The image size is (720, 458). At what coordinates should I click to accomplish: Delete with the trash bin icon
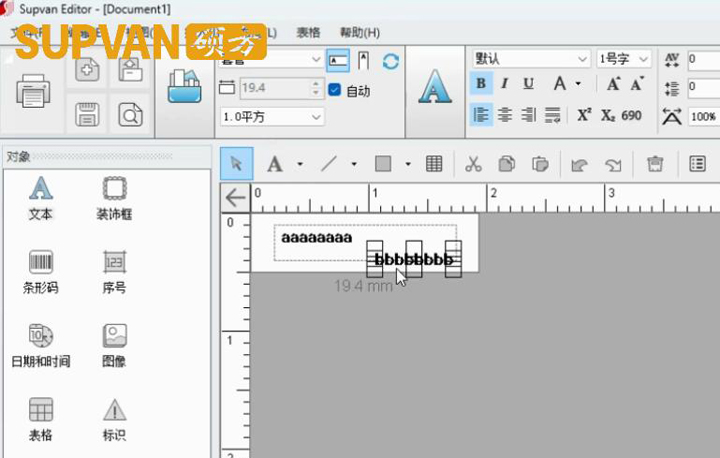[655, 164]
